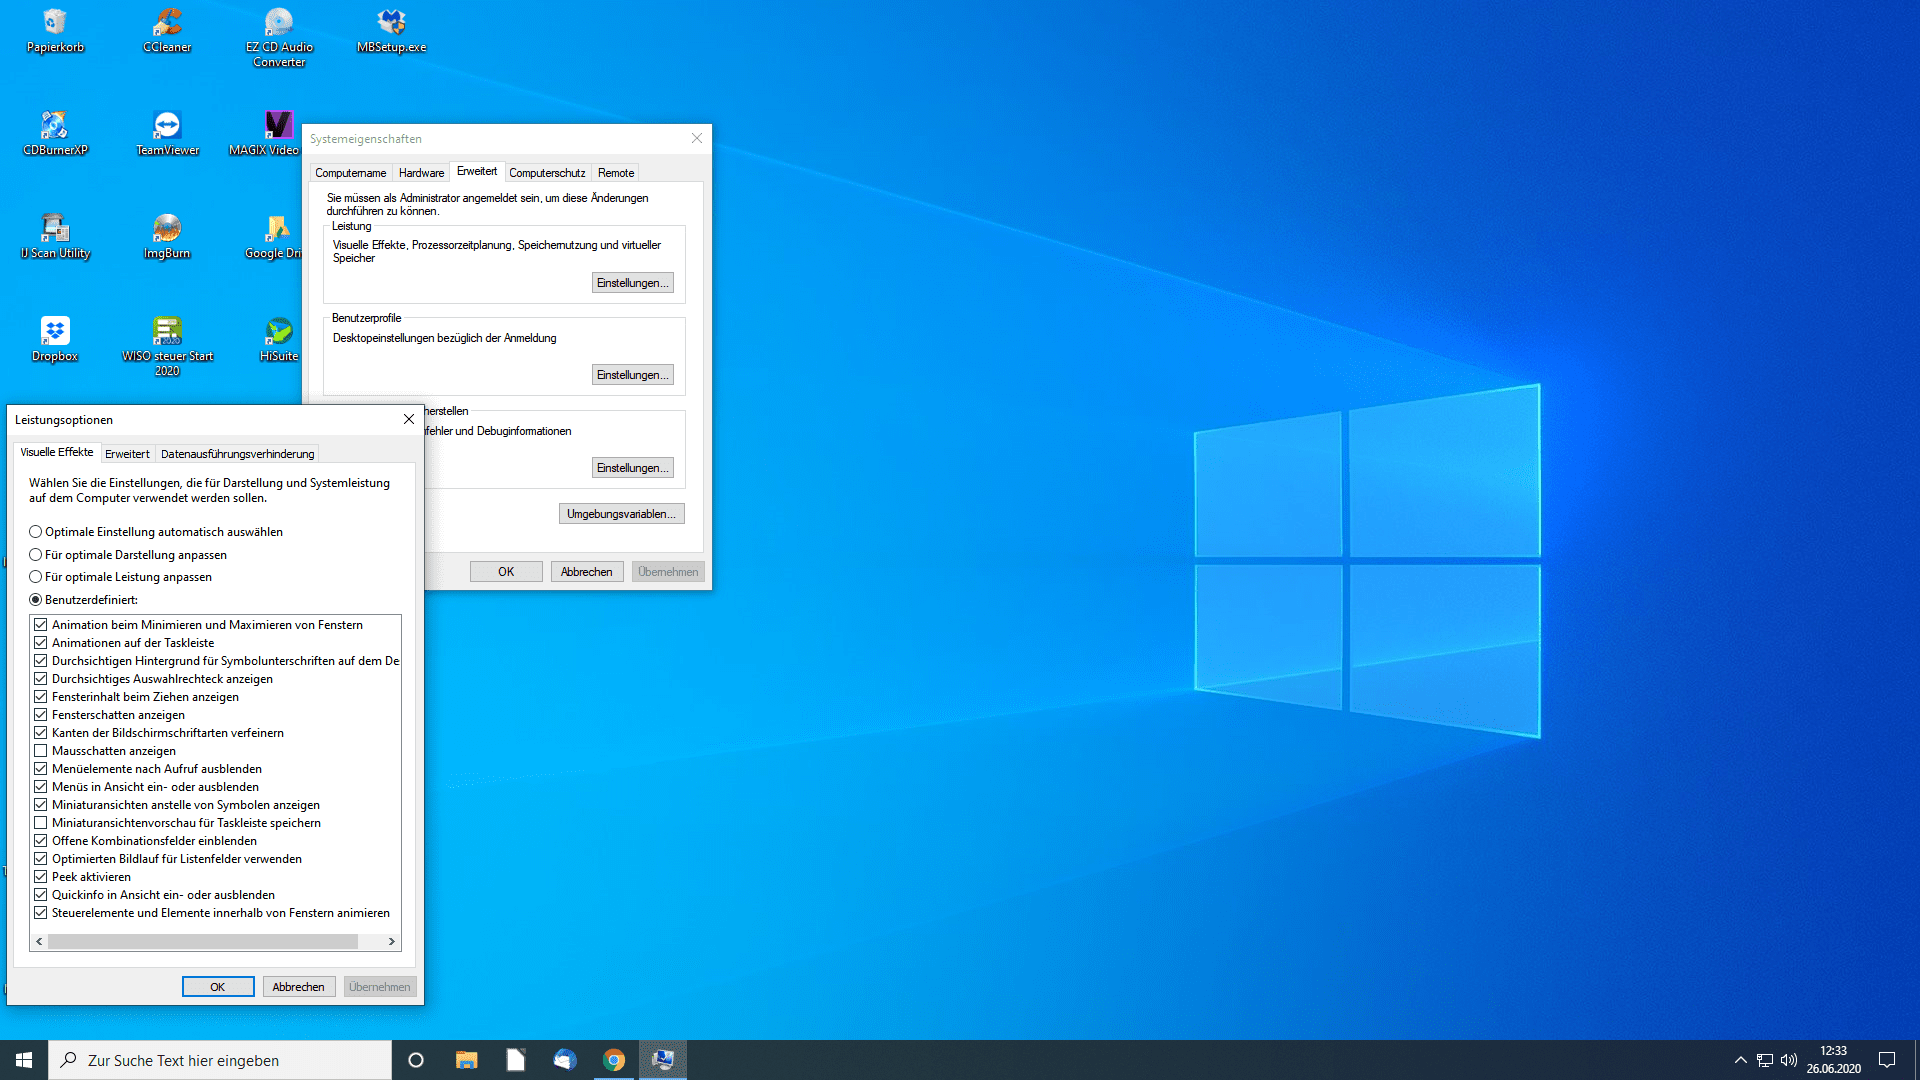Screen dimensions: 1920x1080
Task: Switch to Visuelle Effekte tab
Action: 57,452
